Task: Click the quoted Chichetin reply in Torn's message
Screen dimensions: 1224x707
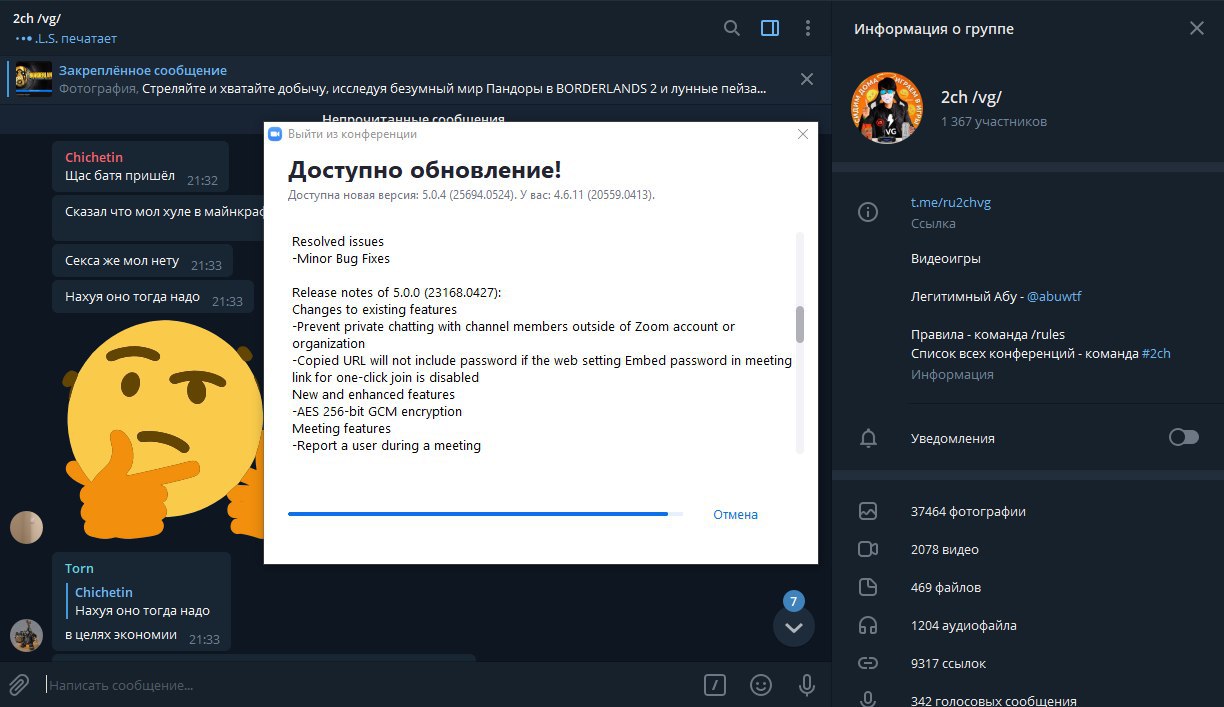Action: tap(142, 601)
